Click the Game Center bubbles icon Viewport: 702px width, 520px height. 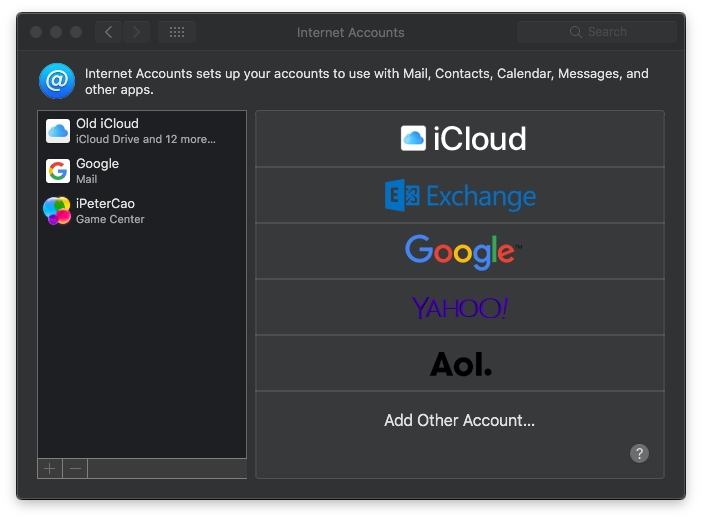(57, 211)
